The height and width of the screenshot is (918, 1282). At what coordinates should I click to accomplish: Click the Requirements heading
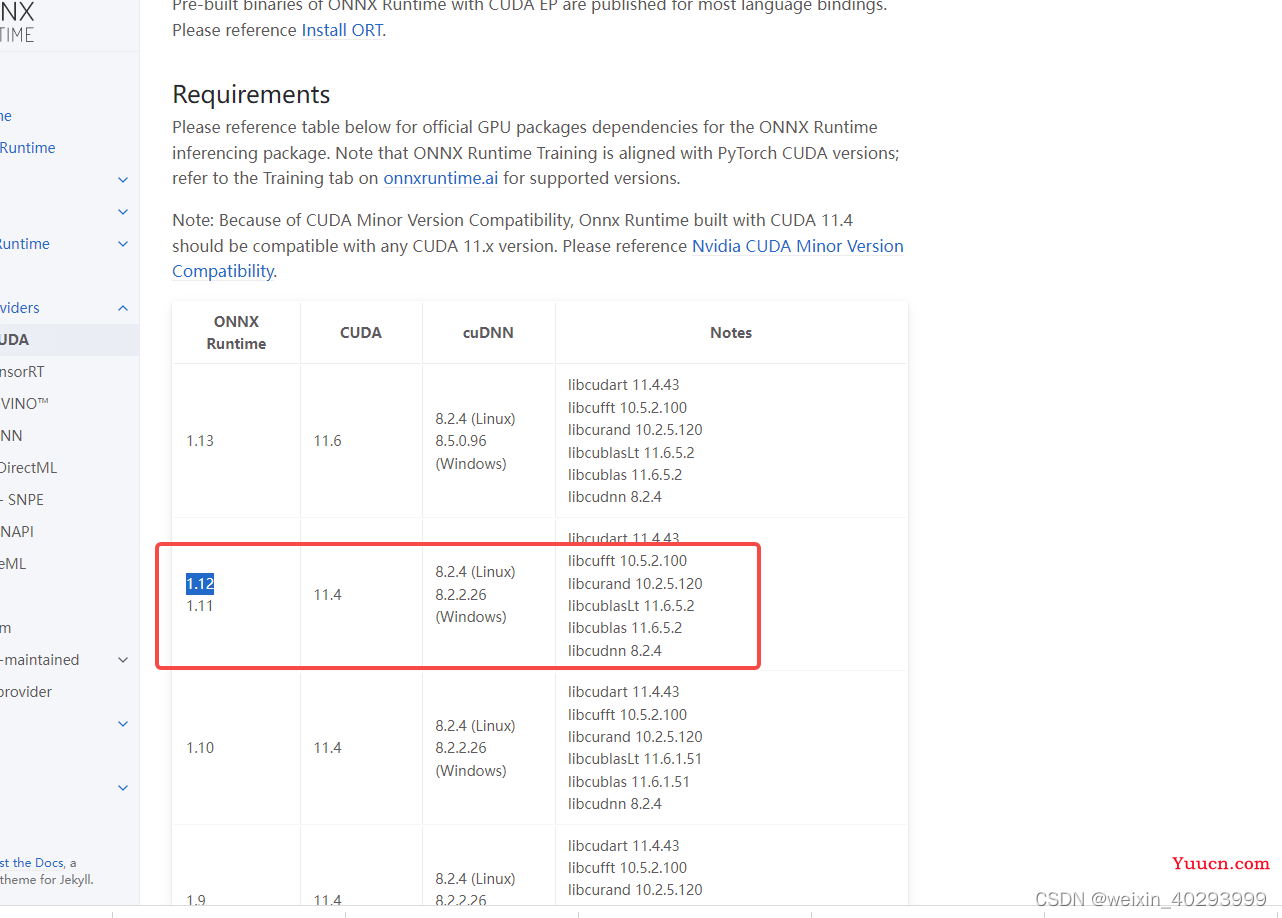click(251, 94)
